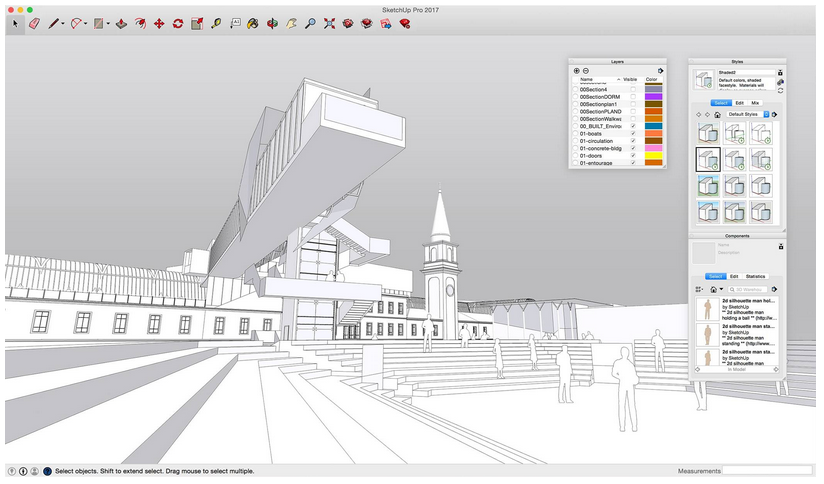This screenshot has width=824, height=484.
Task: Enable visibility for 00Section4 layer
Action: pos(633,89)
